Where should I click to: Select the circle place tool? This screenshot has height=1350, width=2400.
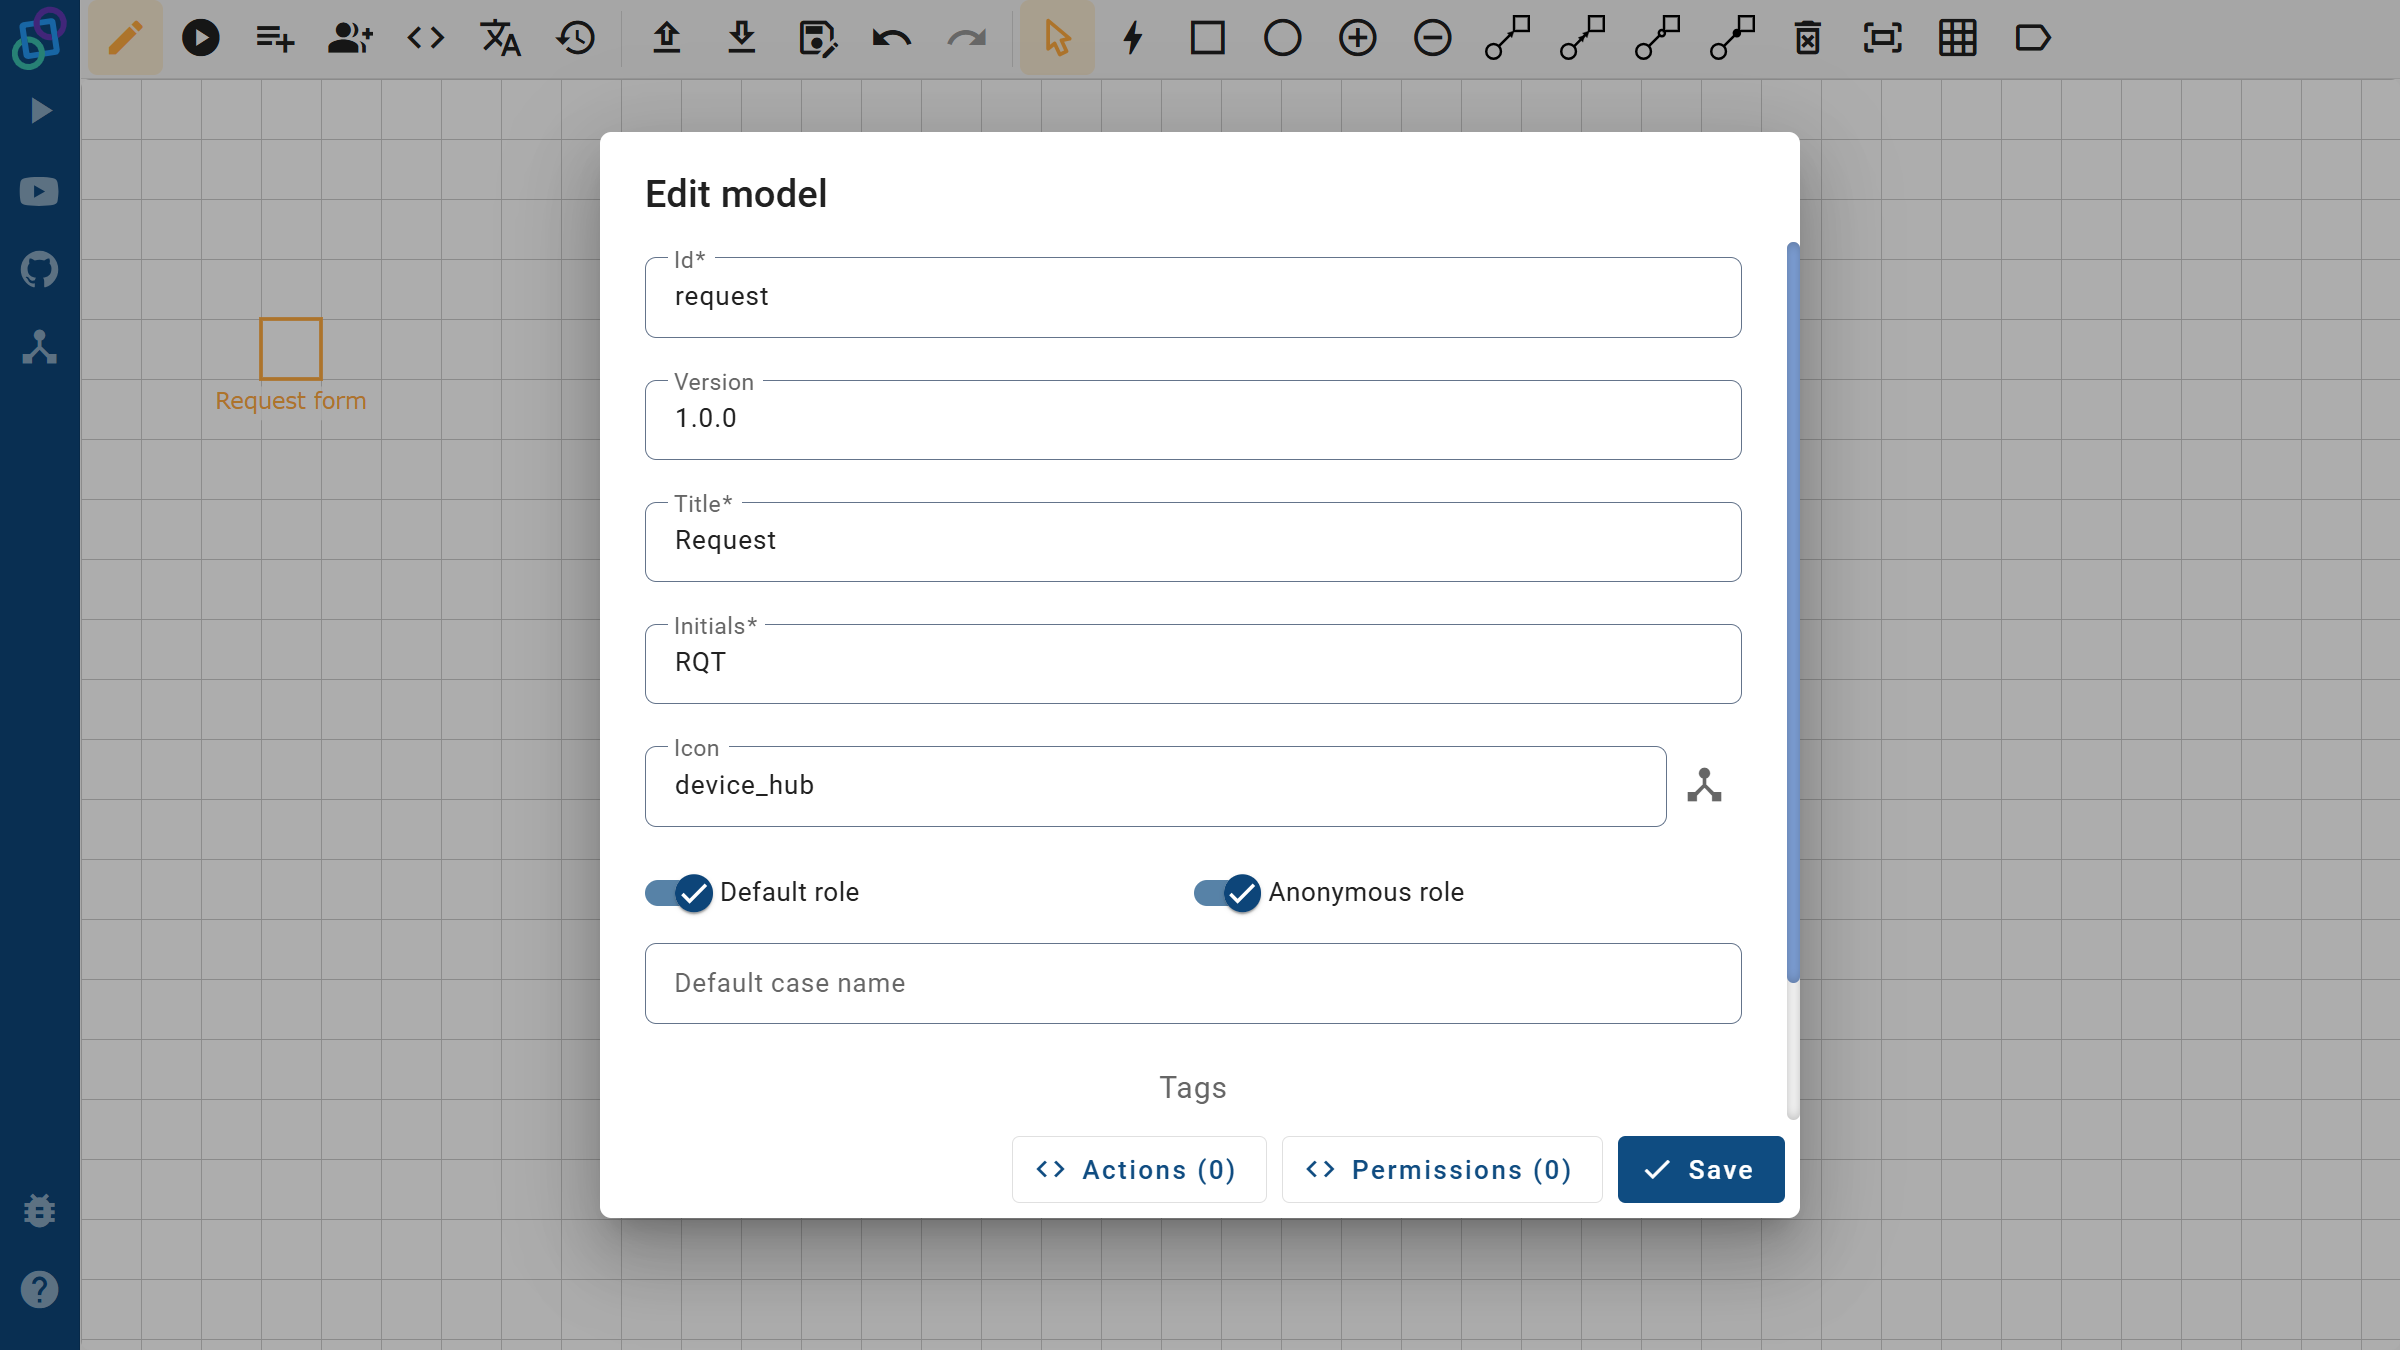[1282, 38]
